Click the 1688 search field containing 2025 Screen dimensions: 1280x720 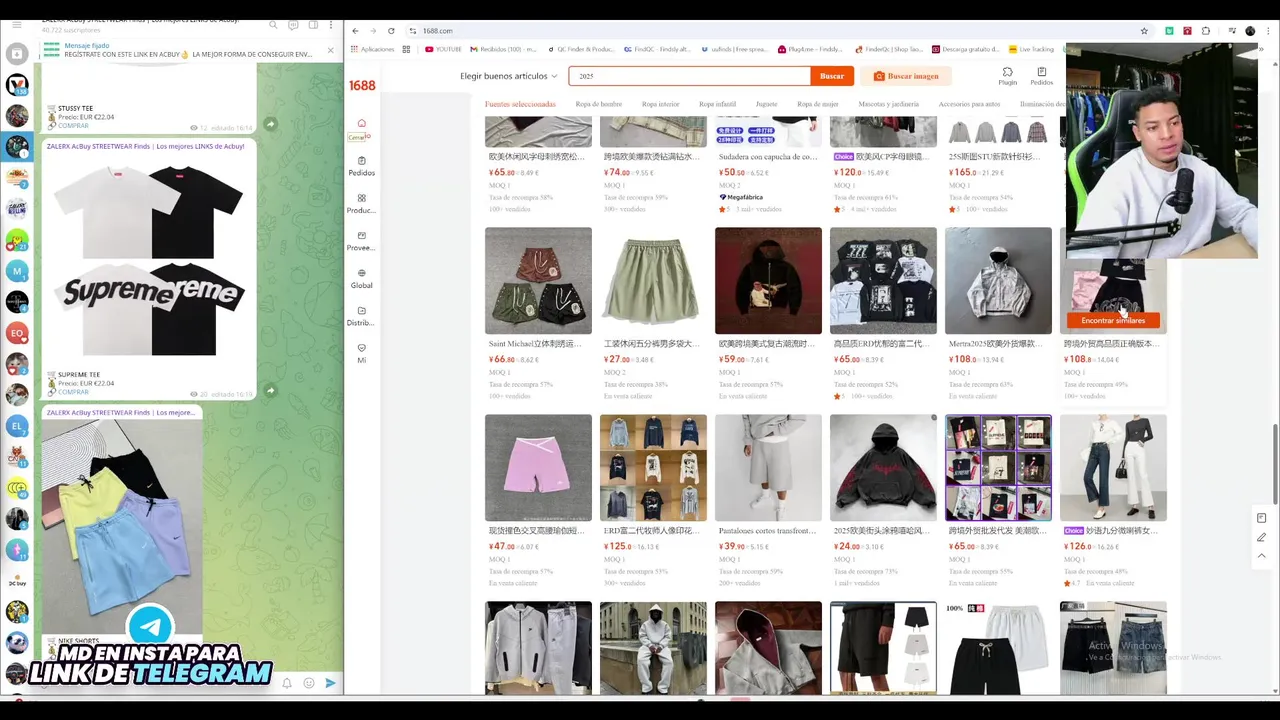point(690,76)
